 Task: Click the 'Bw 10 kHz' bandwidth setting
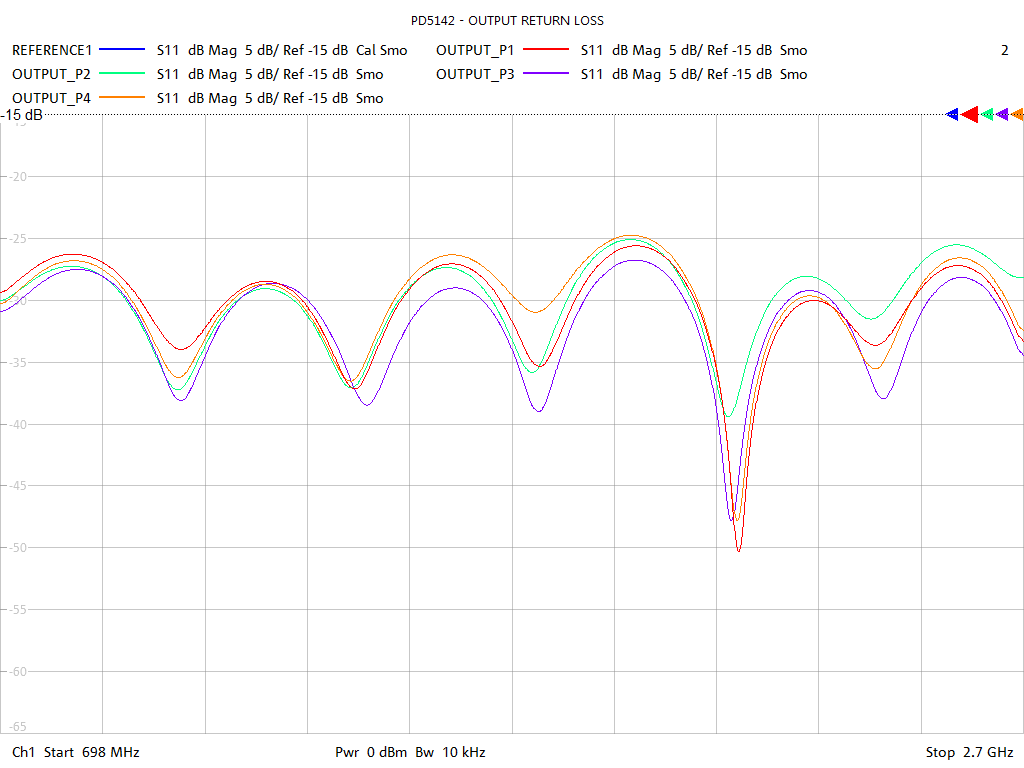(451, 752)
